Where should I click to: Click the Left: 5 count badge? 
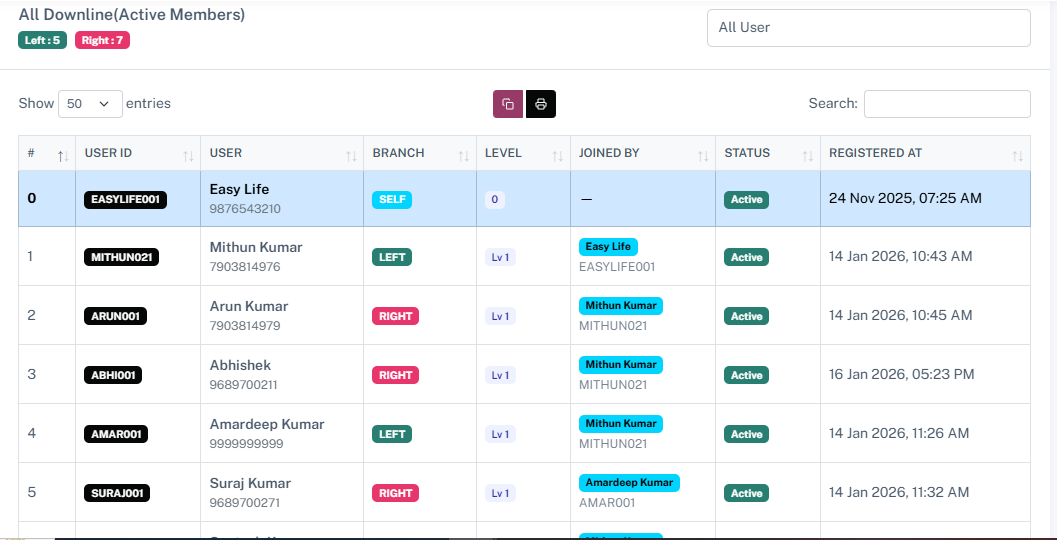[43, 40]
